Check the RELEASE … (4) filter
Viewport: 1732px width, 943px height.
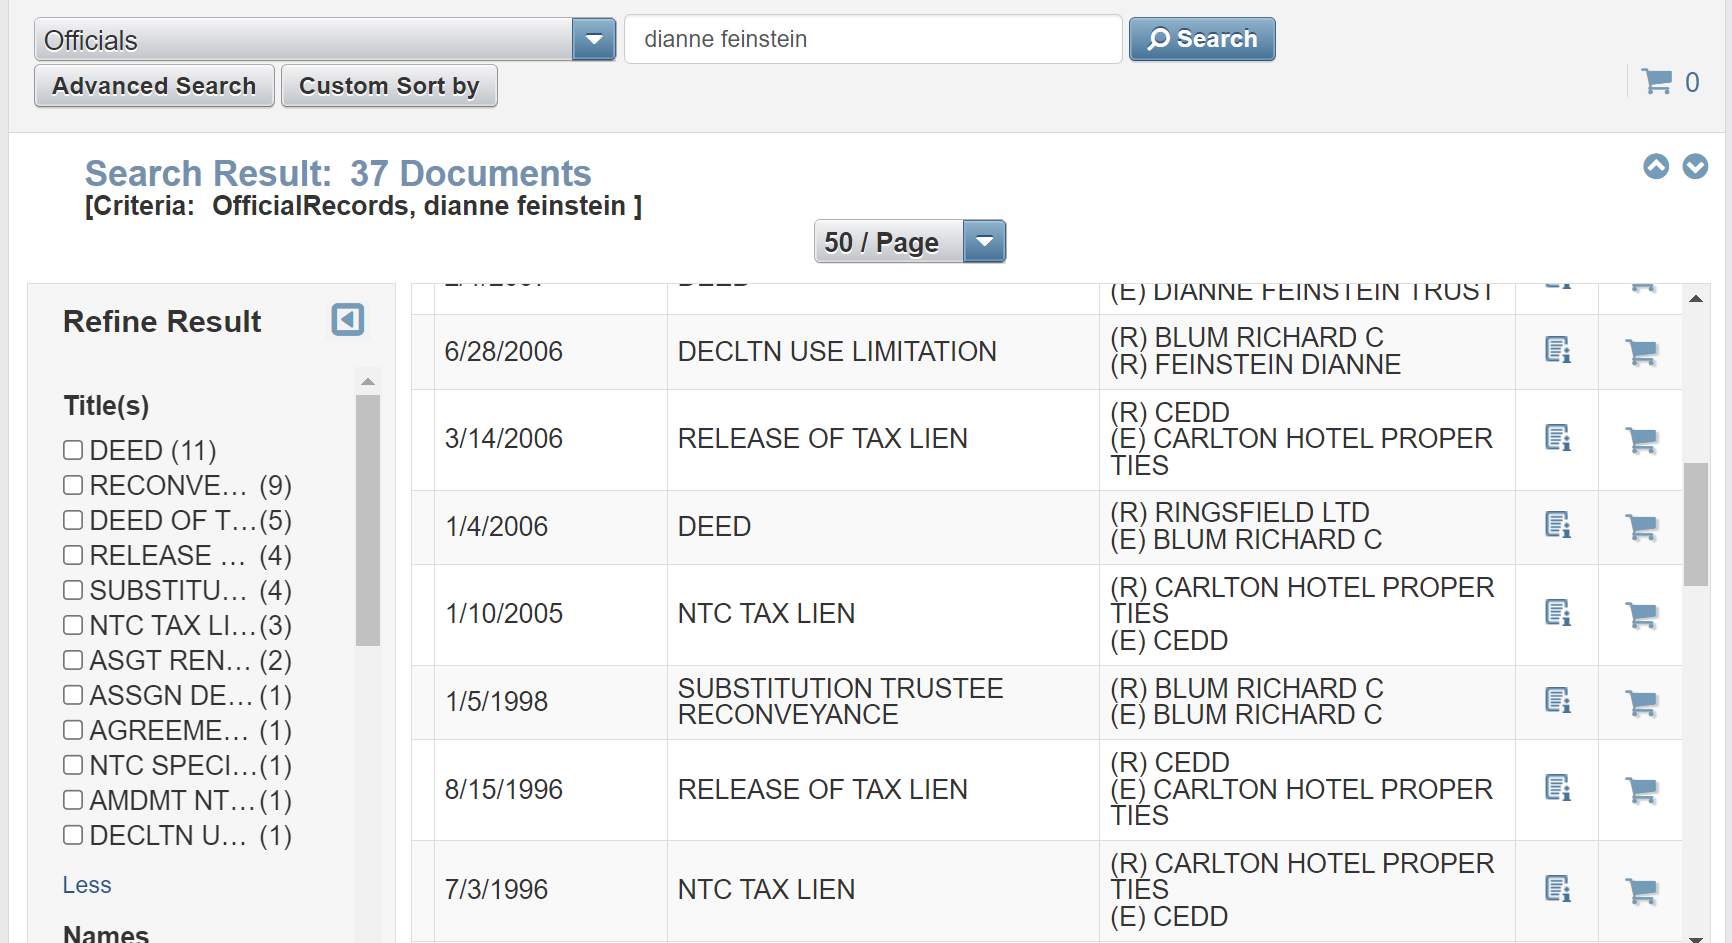pos(73,555)
